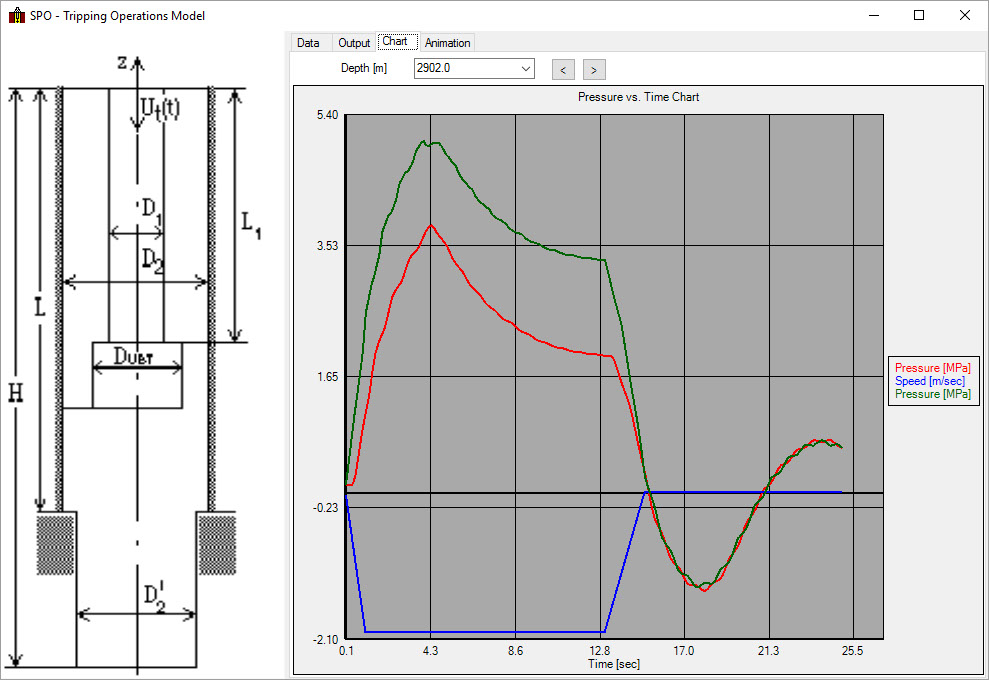Click the Depth value field showing 2902.0
The height and width of the screenshot is (680, 989).
(x=465, y=69)
